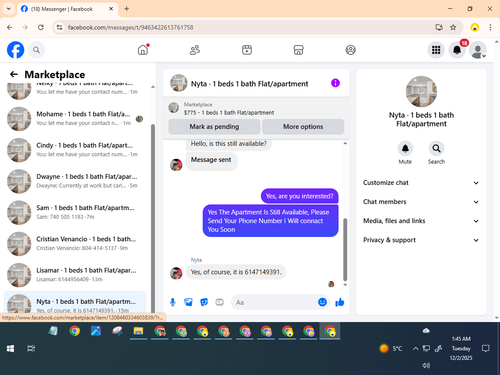The height and width of the screenshot is (375, 500).
Task: Click the message input field Aa
Action: (274, 302)
